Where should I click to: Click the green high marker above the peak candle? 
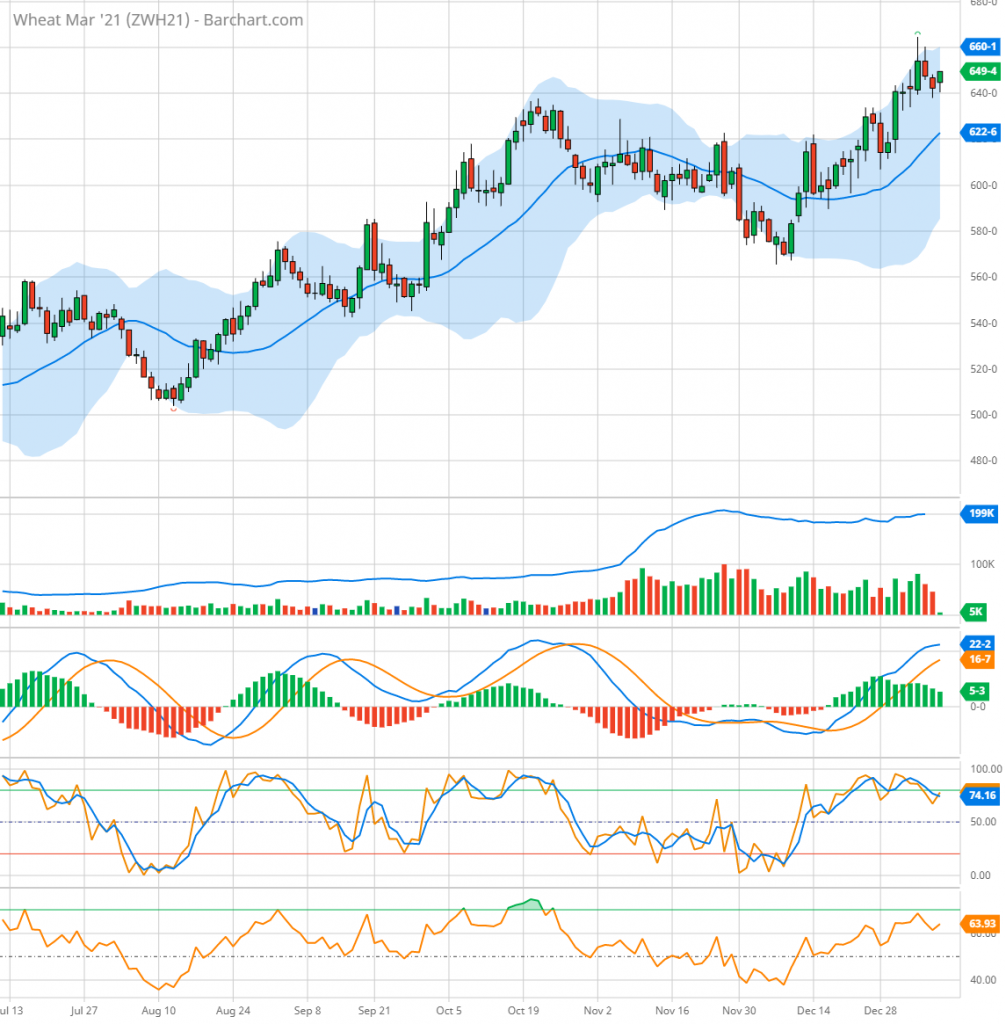[917, 33]
